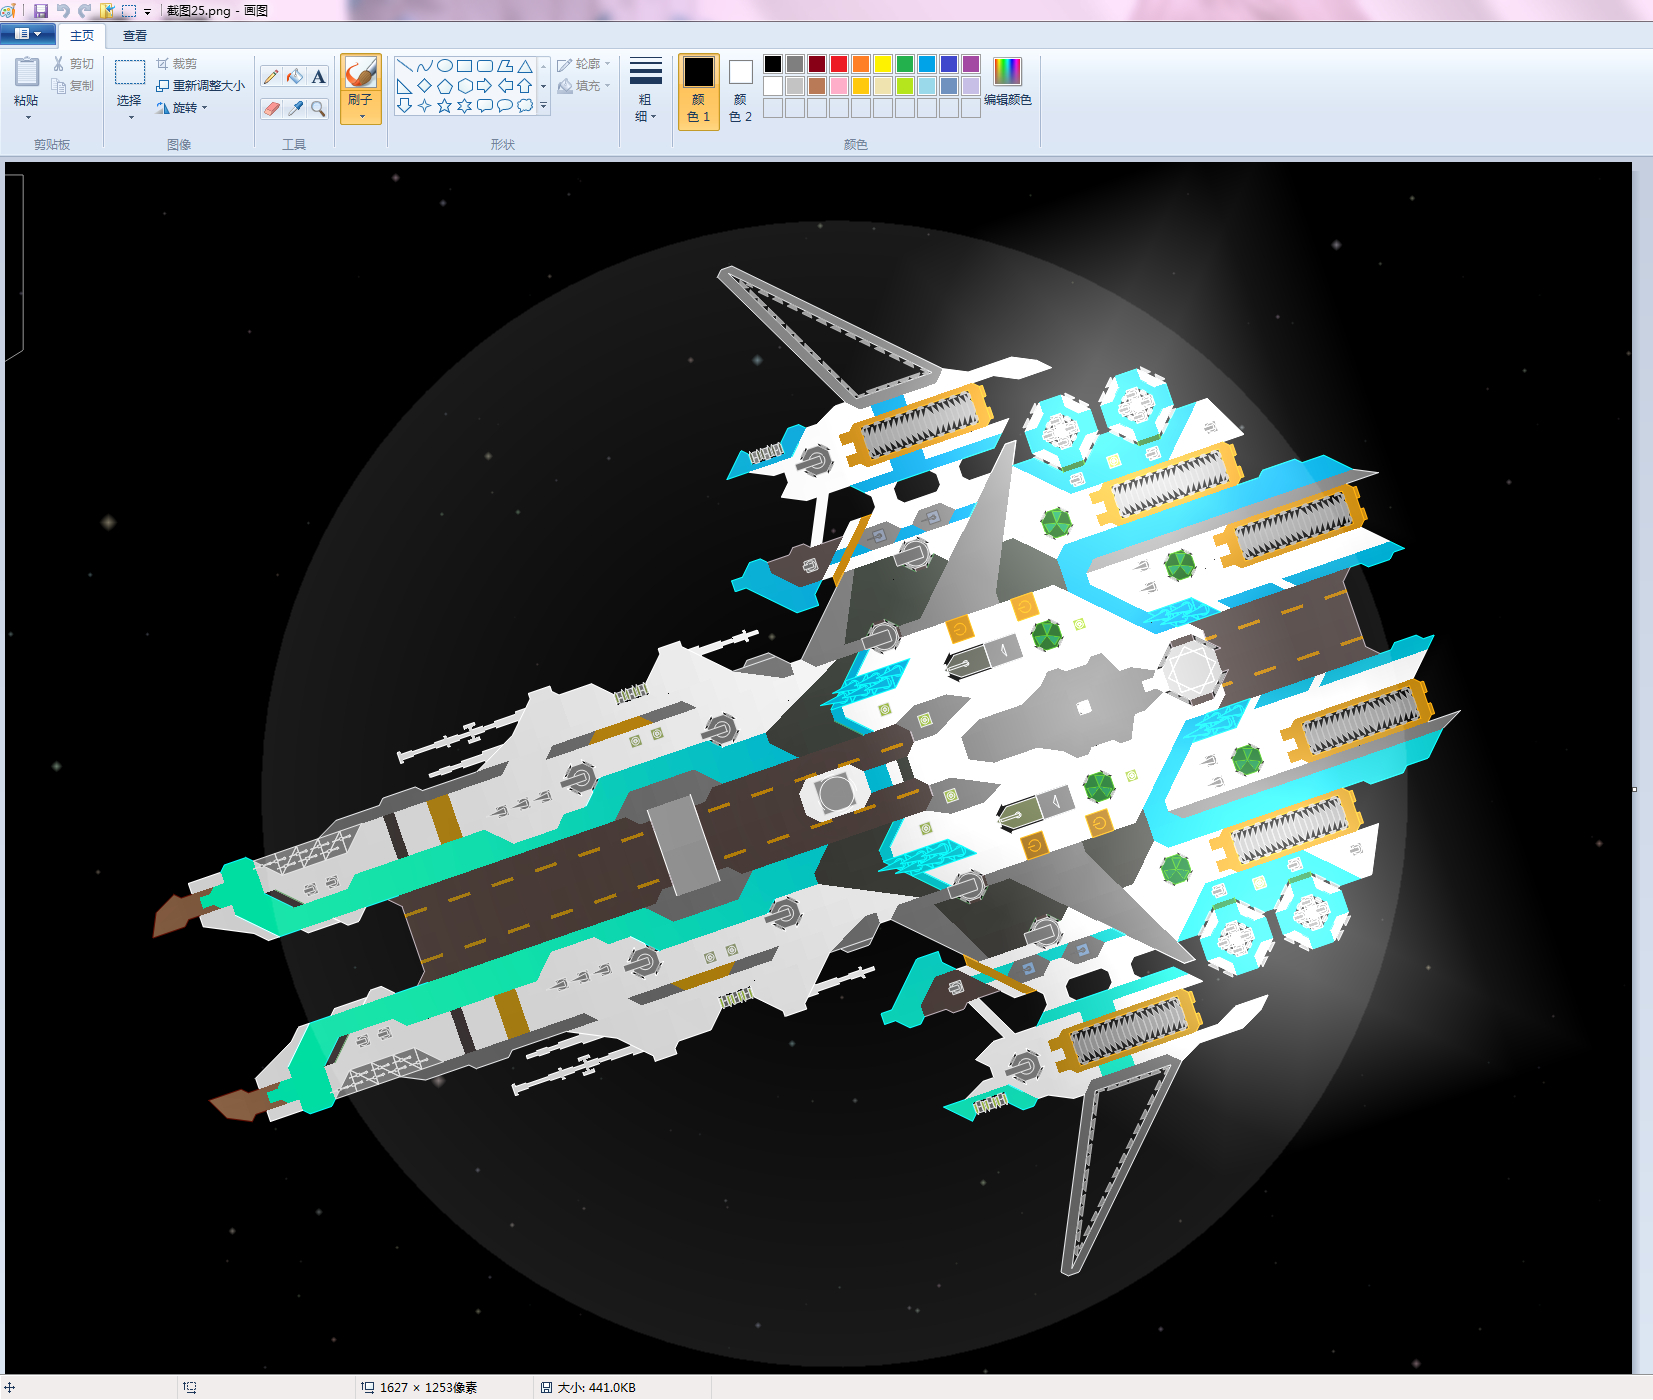Image resolution: width=1653 pixels, height=1400 pixels.
Task: Switch to the 主页 ribbon tab
Action: point(82,36)
